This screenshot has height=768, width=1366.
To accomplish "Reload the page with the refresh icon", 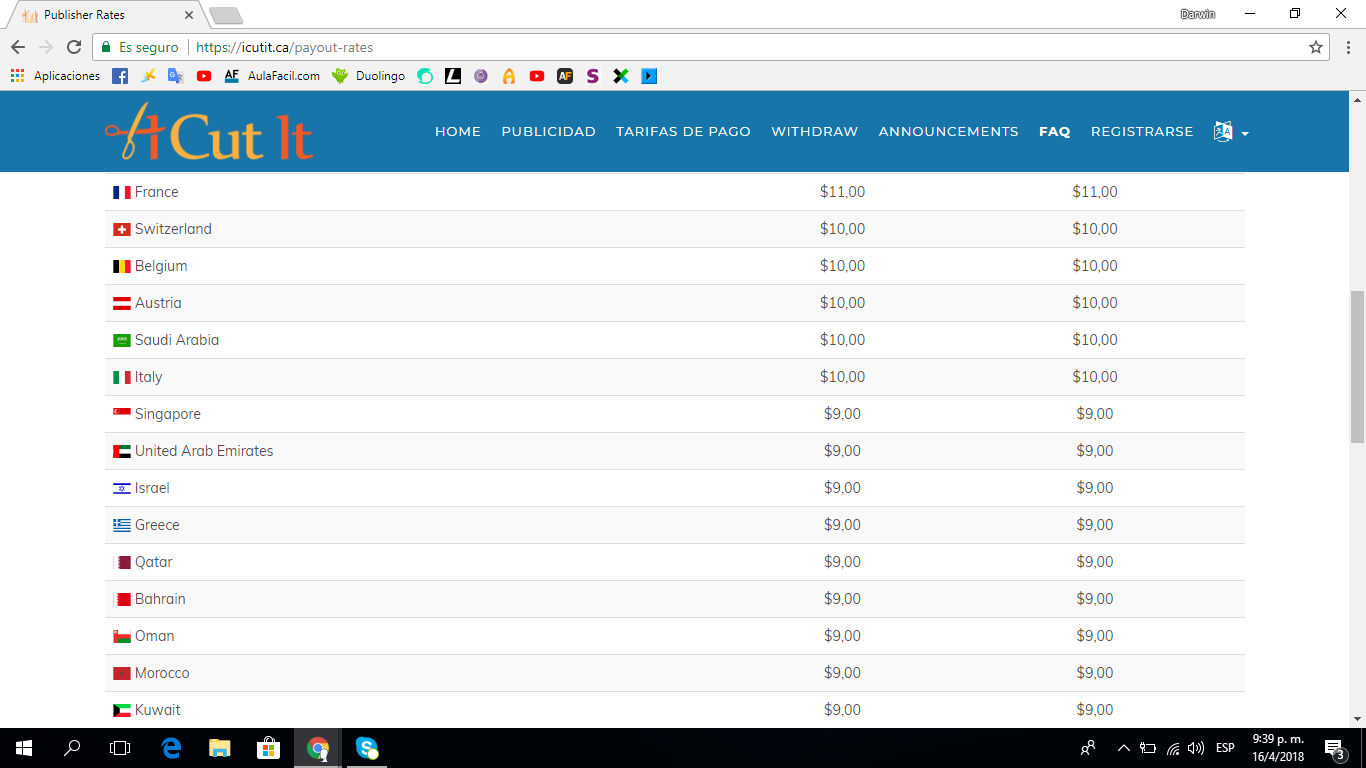I will point(72,46).
